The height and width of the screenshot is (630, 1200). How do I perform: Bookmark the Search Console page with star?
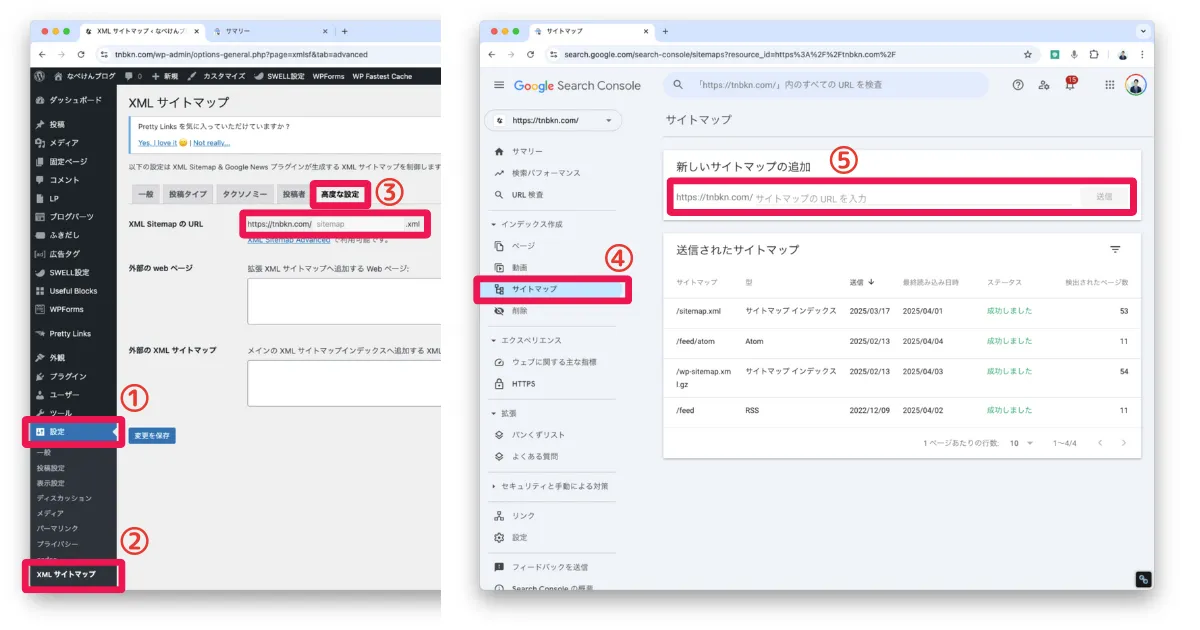(x=1027, y=54)
